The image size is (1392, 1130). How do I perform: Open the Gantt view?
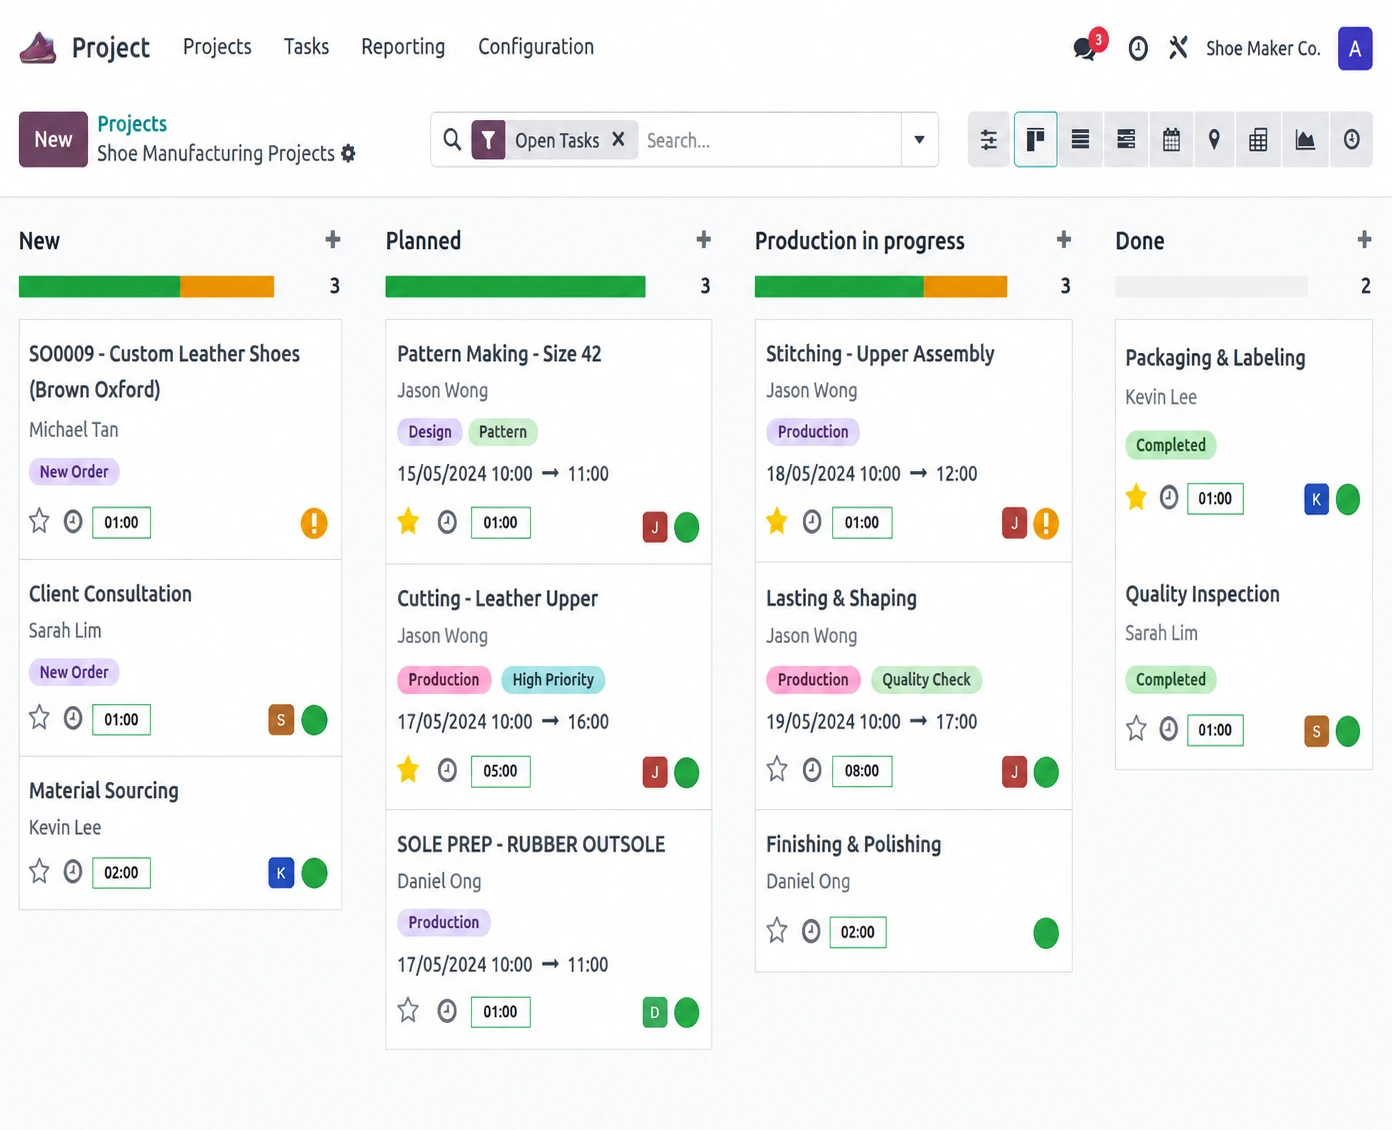point(1126,140)
